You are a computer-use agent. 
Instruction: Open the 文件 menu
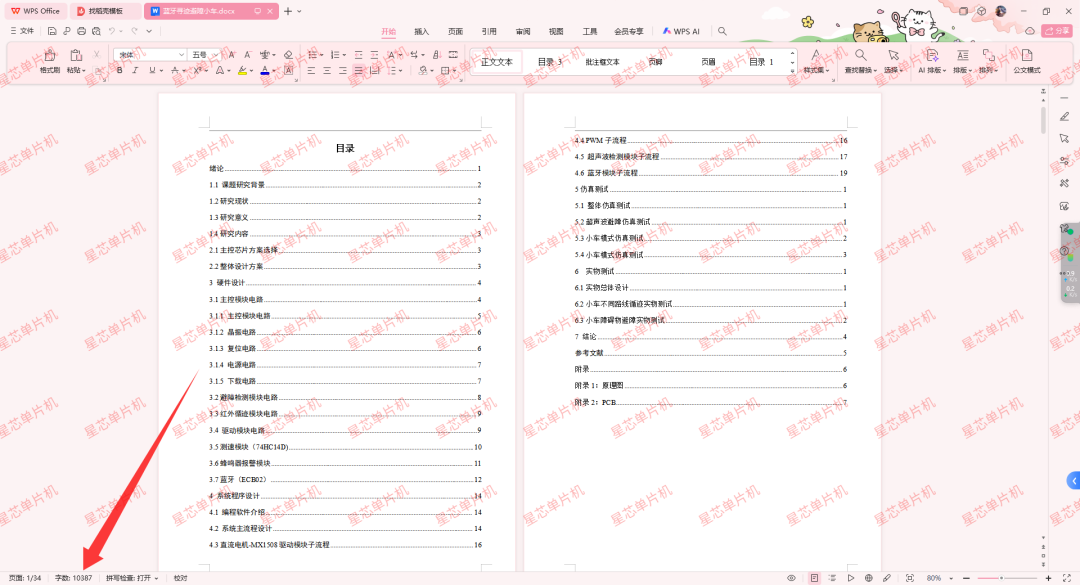point(22,31)
